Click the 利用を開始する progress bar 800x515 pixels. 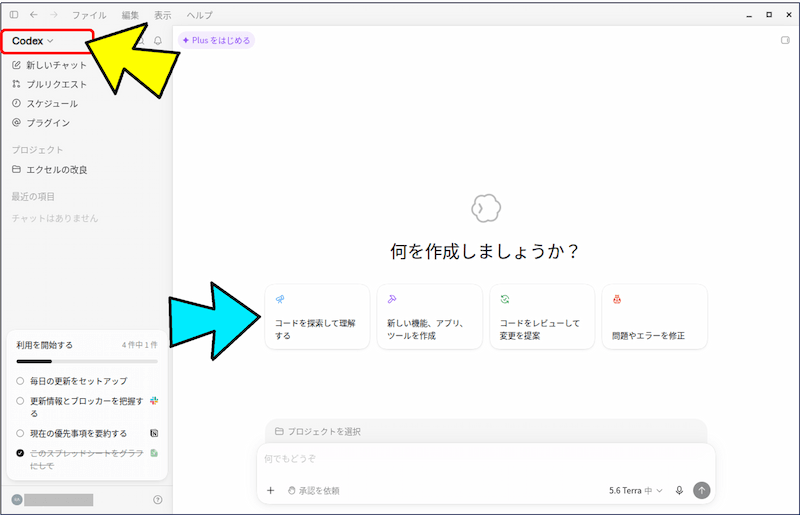pyautogui.click(x=87, y=361)
